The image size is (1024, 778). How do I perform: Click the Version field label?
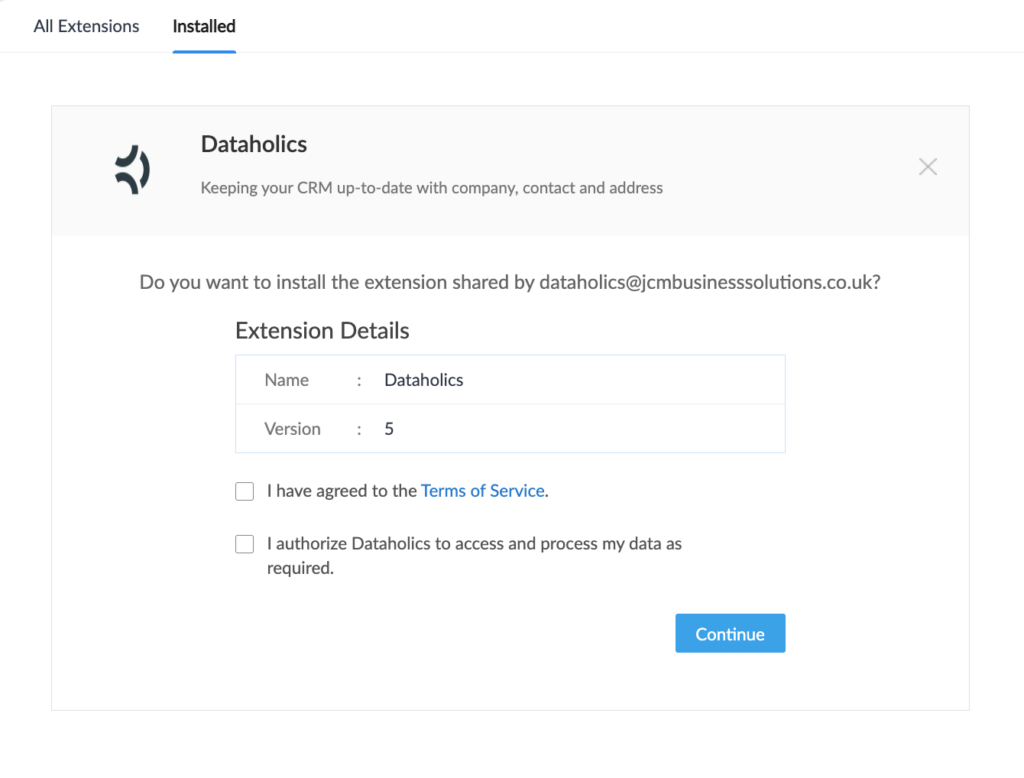click(293, 429)
